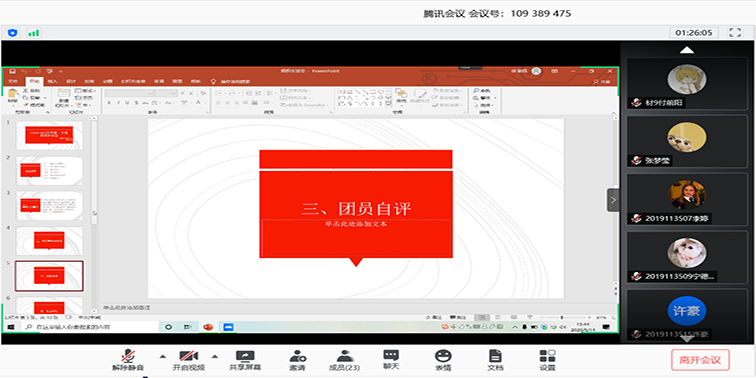Open the font size dropdown in the ribbon
This screenshot has width=756, height=378.
[x=173, y=93]
